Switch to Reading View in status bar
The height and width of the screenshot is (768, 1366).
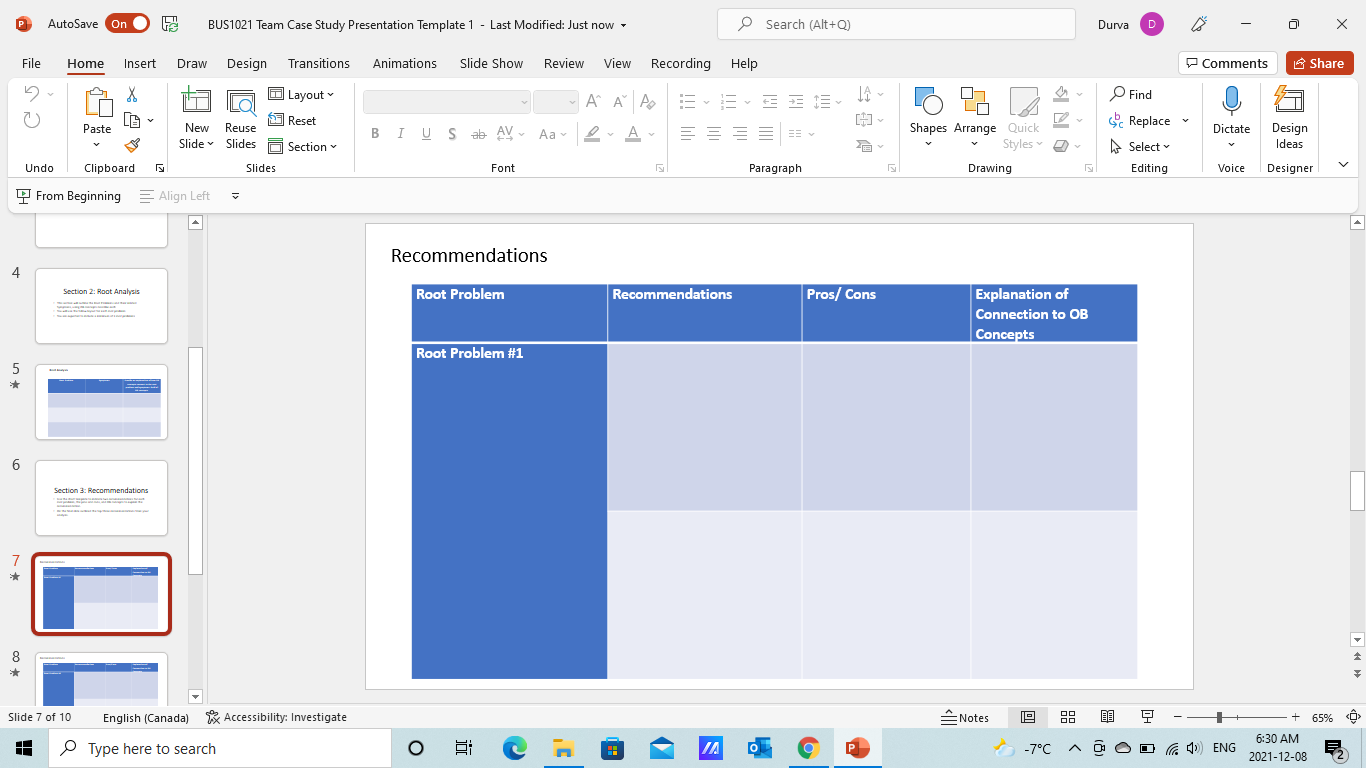click(1107, 717)
